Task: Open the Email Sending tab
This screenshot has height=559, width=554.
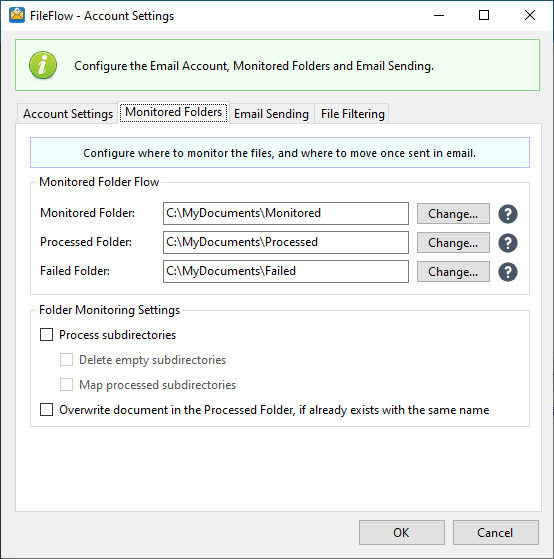Action: pyautogui.click(x=271, y=114)
